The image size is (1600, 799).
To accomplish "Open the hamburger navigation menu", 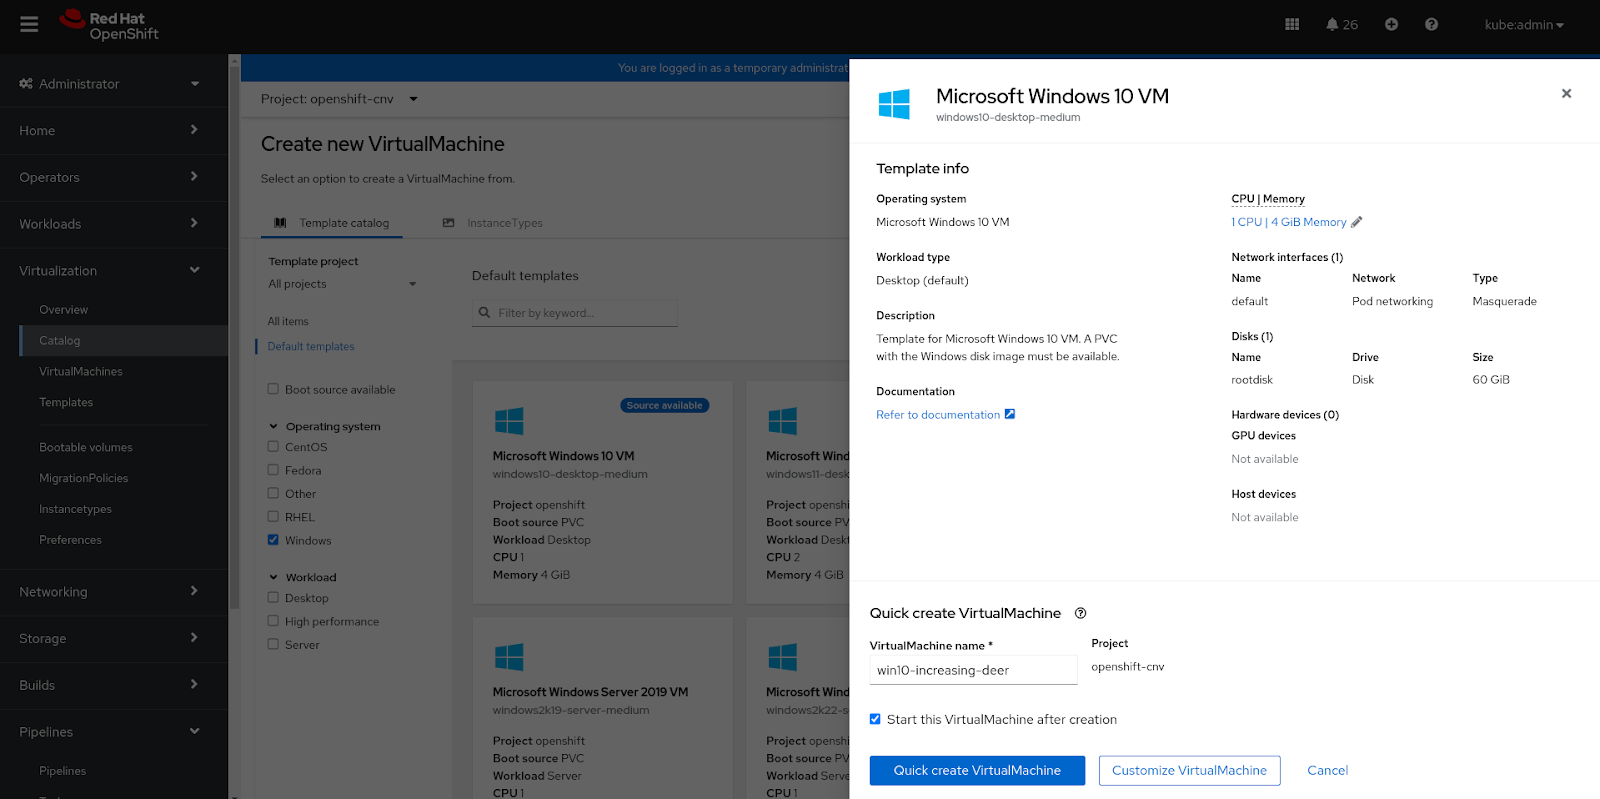I will click(29, 24).
